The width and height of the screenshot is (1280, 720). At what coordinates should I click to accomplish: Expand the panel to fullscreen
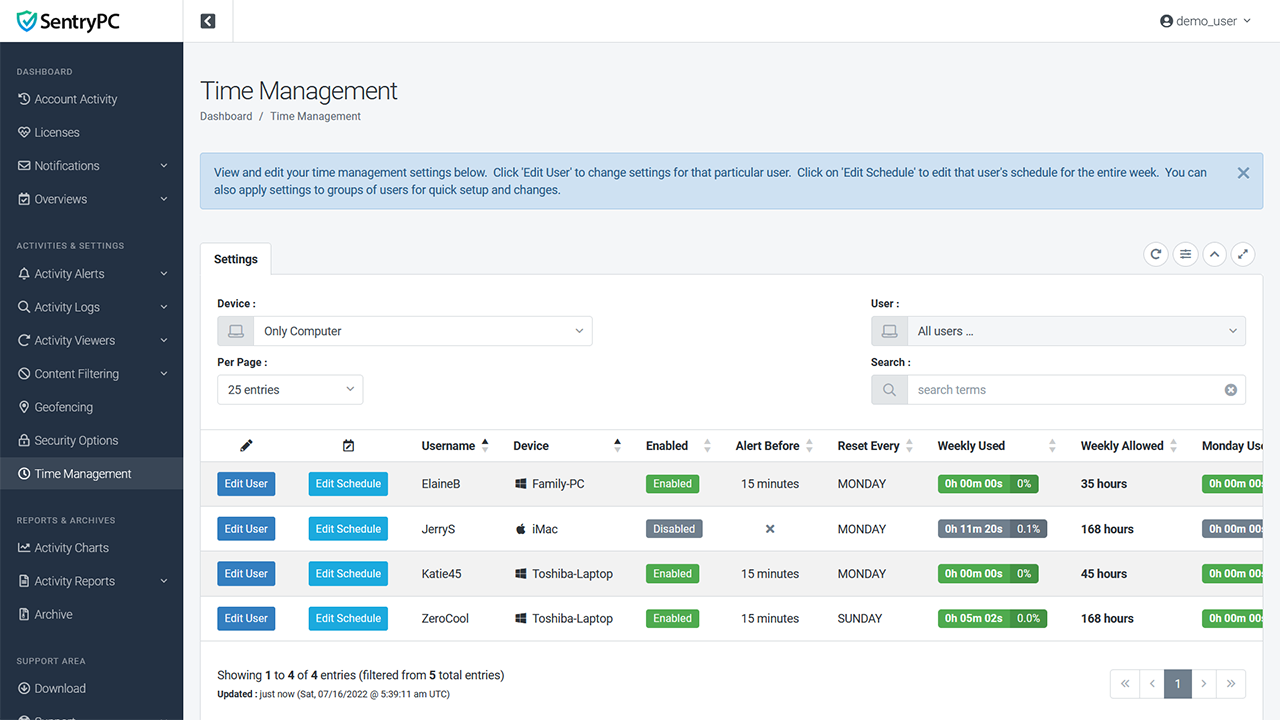1242,254
